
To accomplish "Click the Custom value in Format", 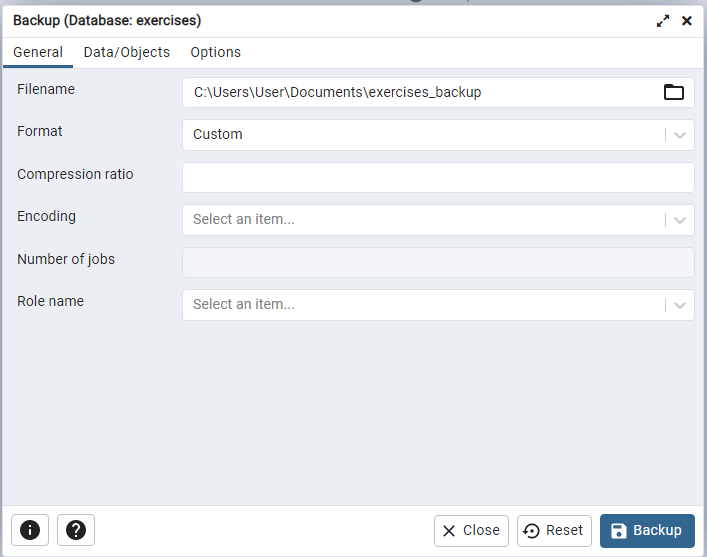I will tap(218, 135).
